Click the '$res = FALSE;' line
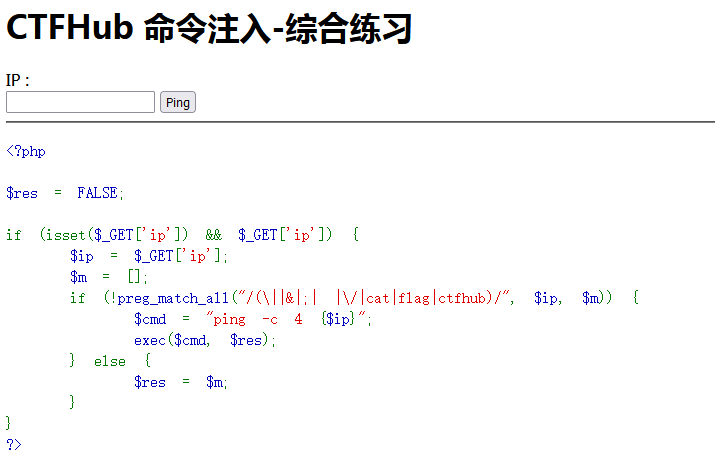 click(x=65, y=193)
